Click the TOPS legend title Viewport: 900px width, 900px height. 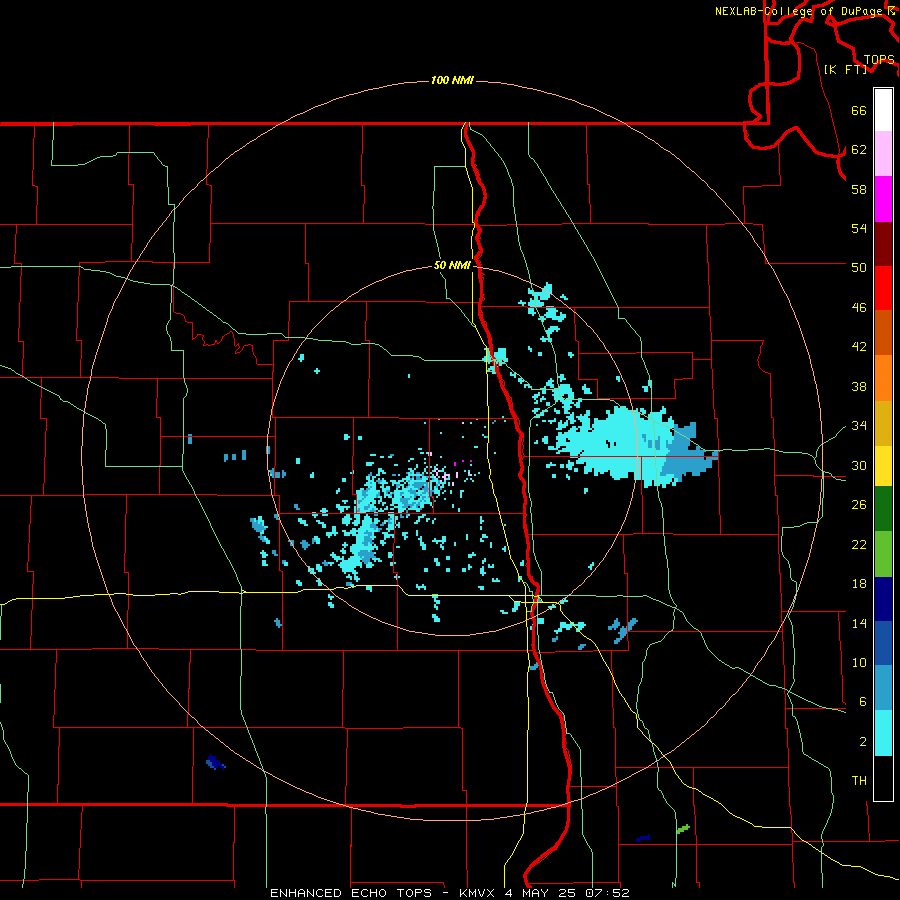pyautogui.click(x=879, y=60)
